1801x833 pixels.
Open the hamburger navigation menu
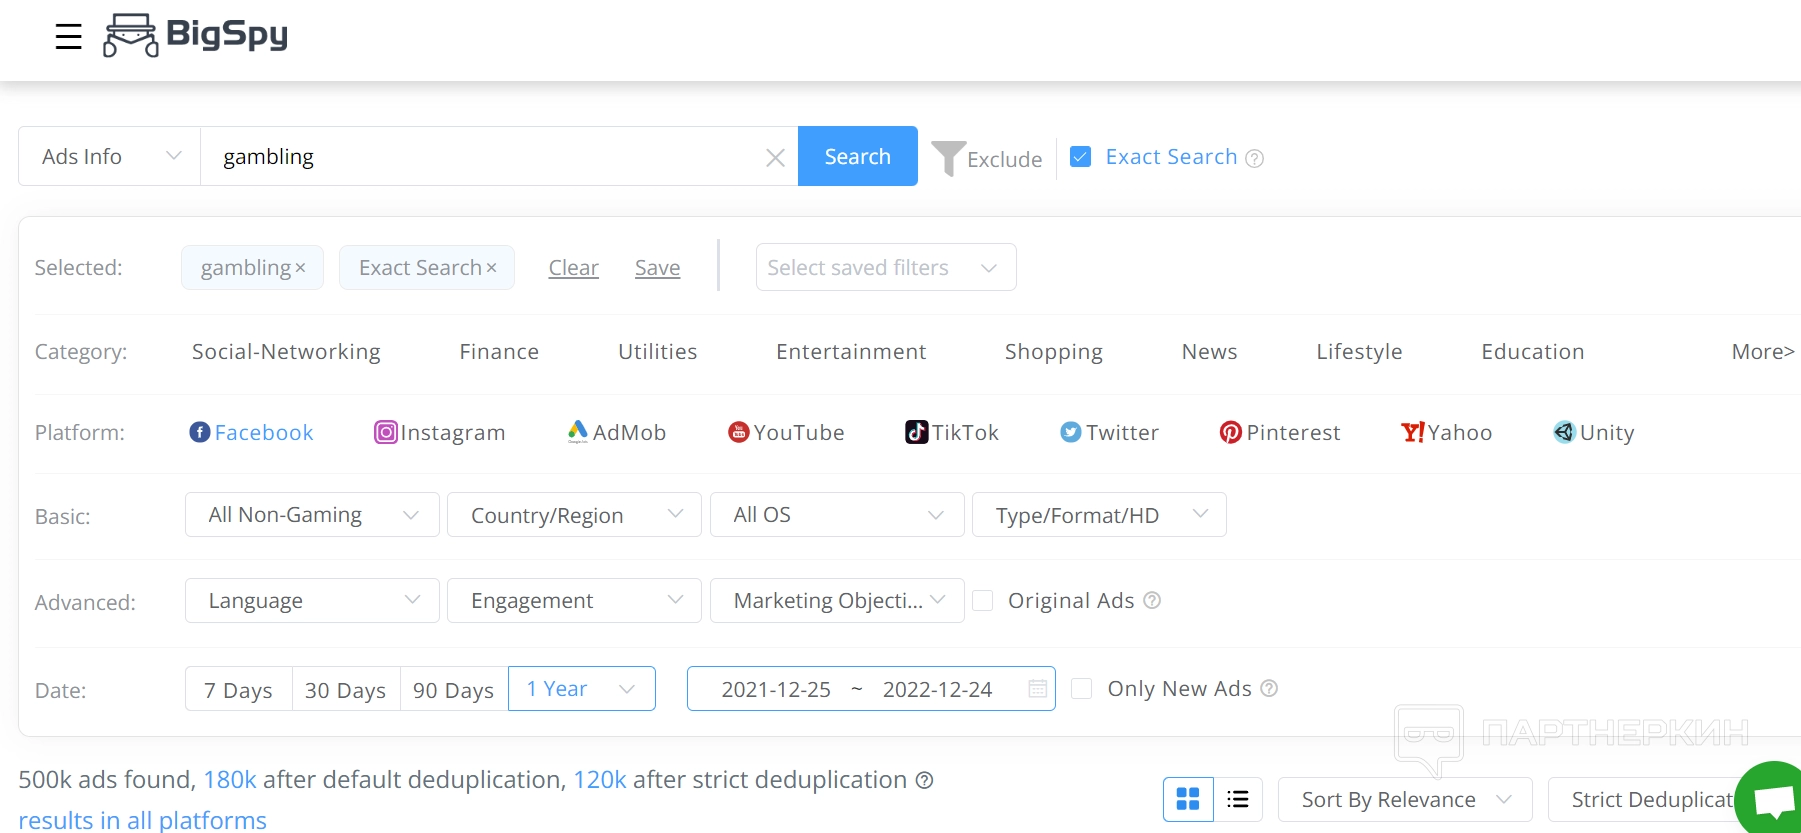pos(68,37)
